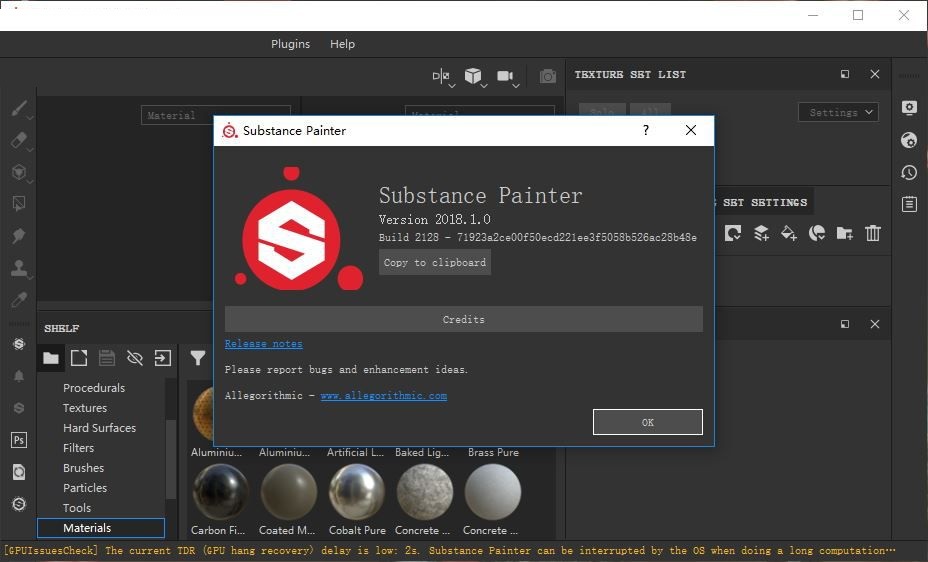Select Hard Surfaces in shelf list

[99, 428]
